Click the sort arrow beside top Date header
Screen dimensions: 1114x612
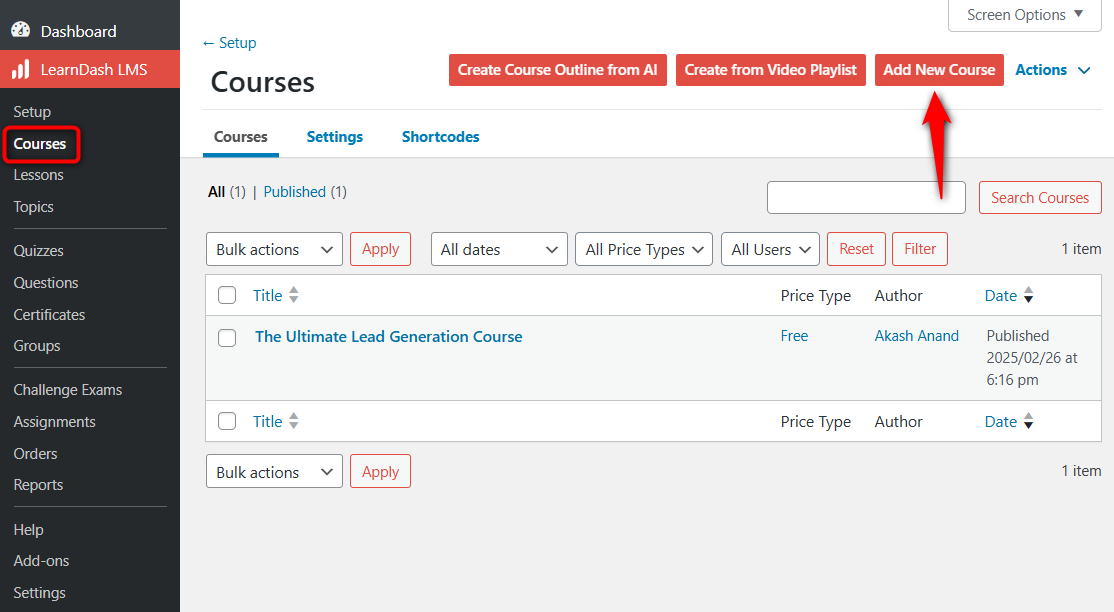click(1028, 296)
